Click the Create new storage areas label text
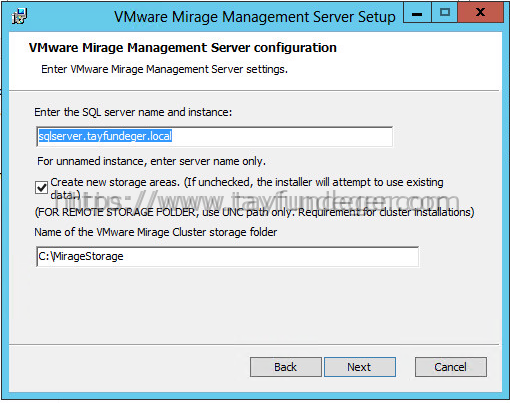 247,188
